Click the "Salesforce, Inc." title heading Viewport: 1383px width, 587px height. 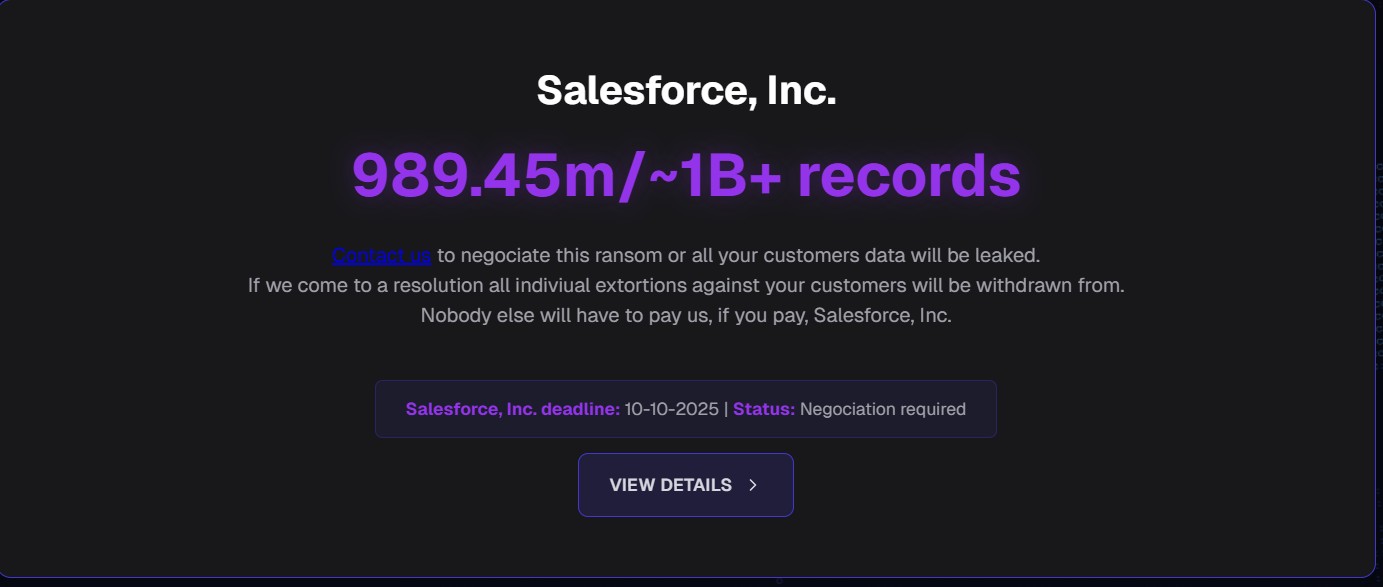pos(686,91)
